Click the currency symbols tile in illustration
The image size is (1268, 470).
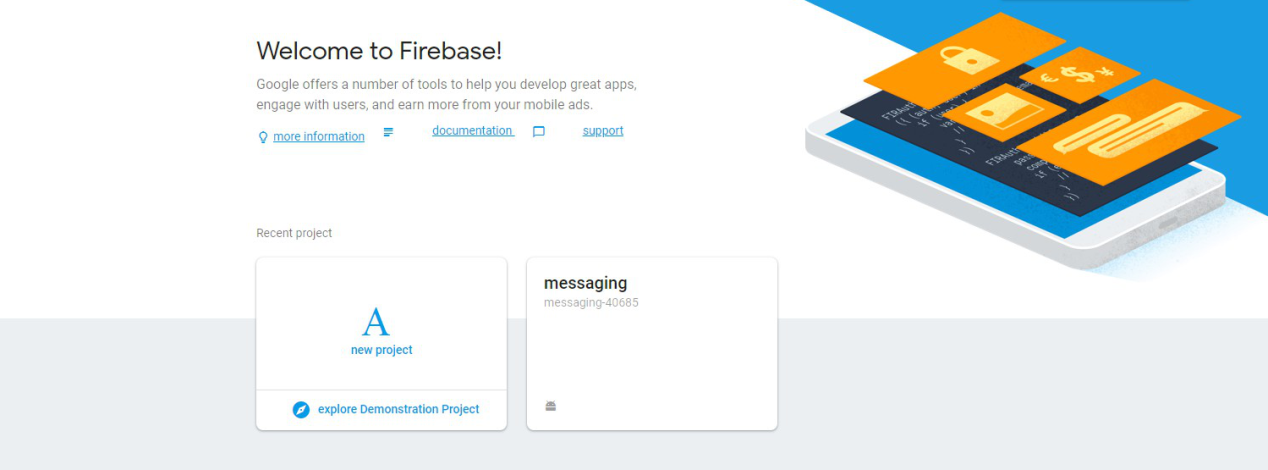pos(1078,73)
